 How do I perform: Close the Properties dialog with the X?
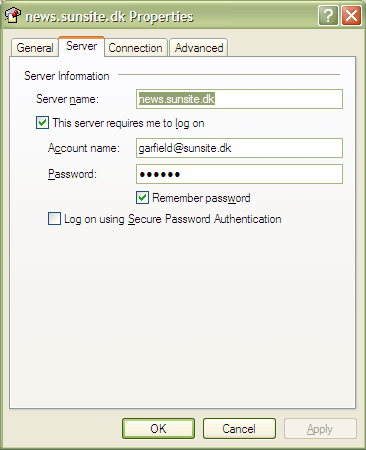(351, 15)
